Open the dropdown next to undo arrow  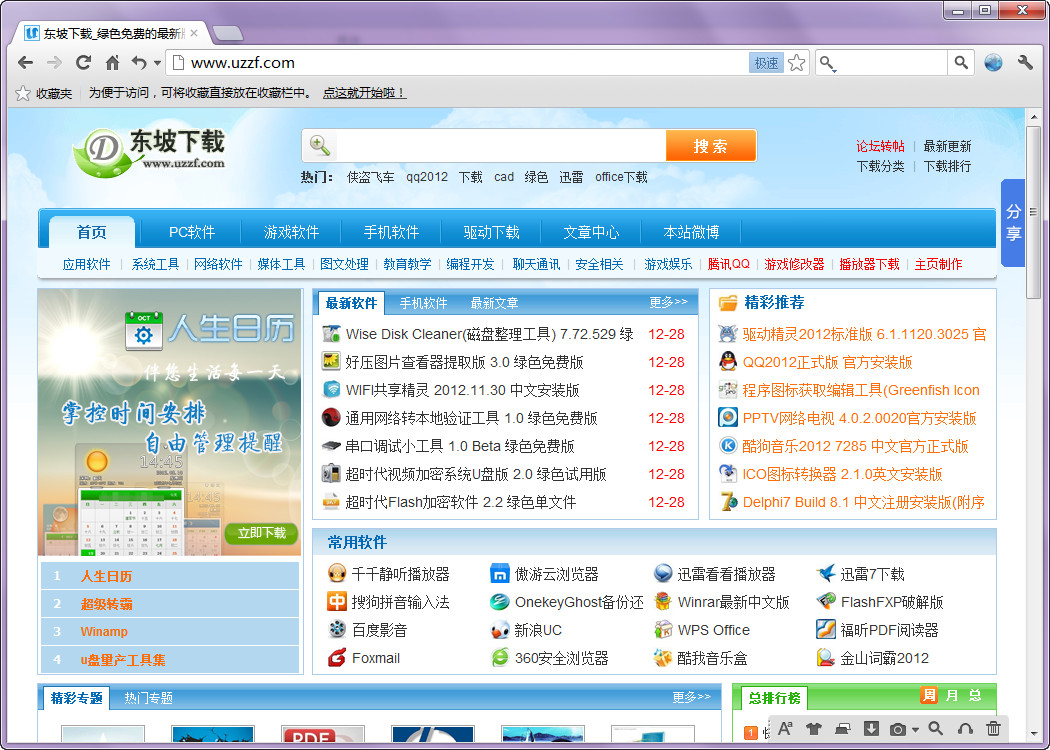tap(157, 64)
